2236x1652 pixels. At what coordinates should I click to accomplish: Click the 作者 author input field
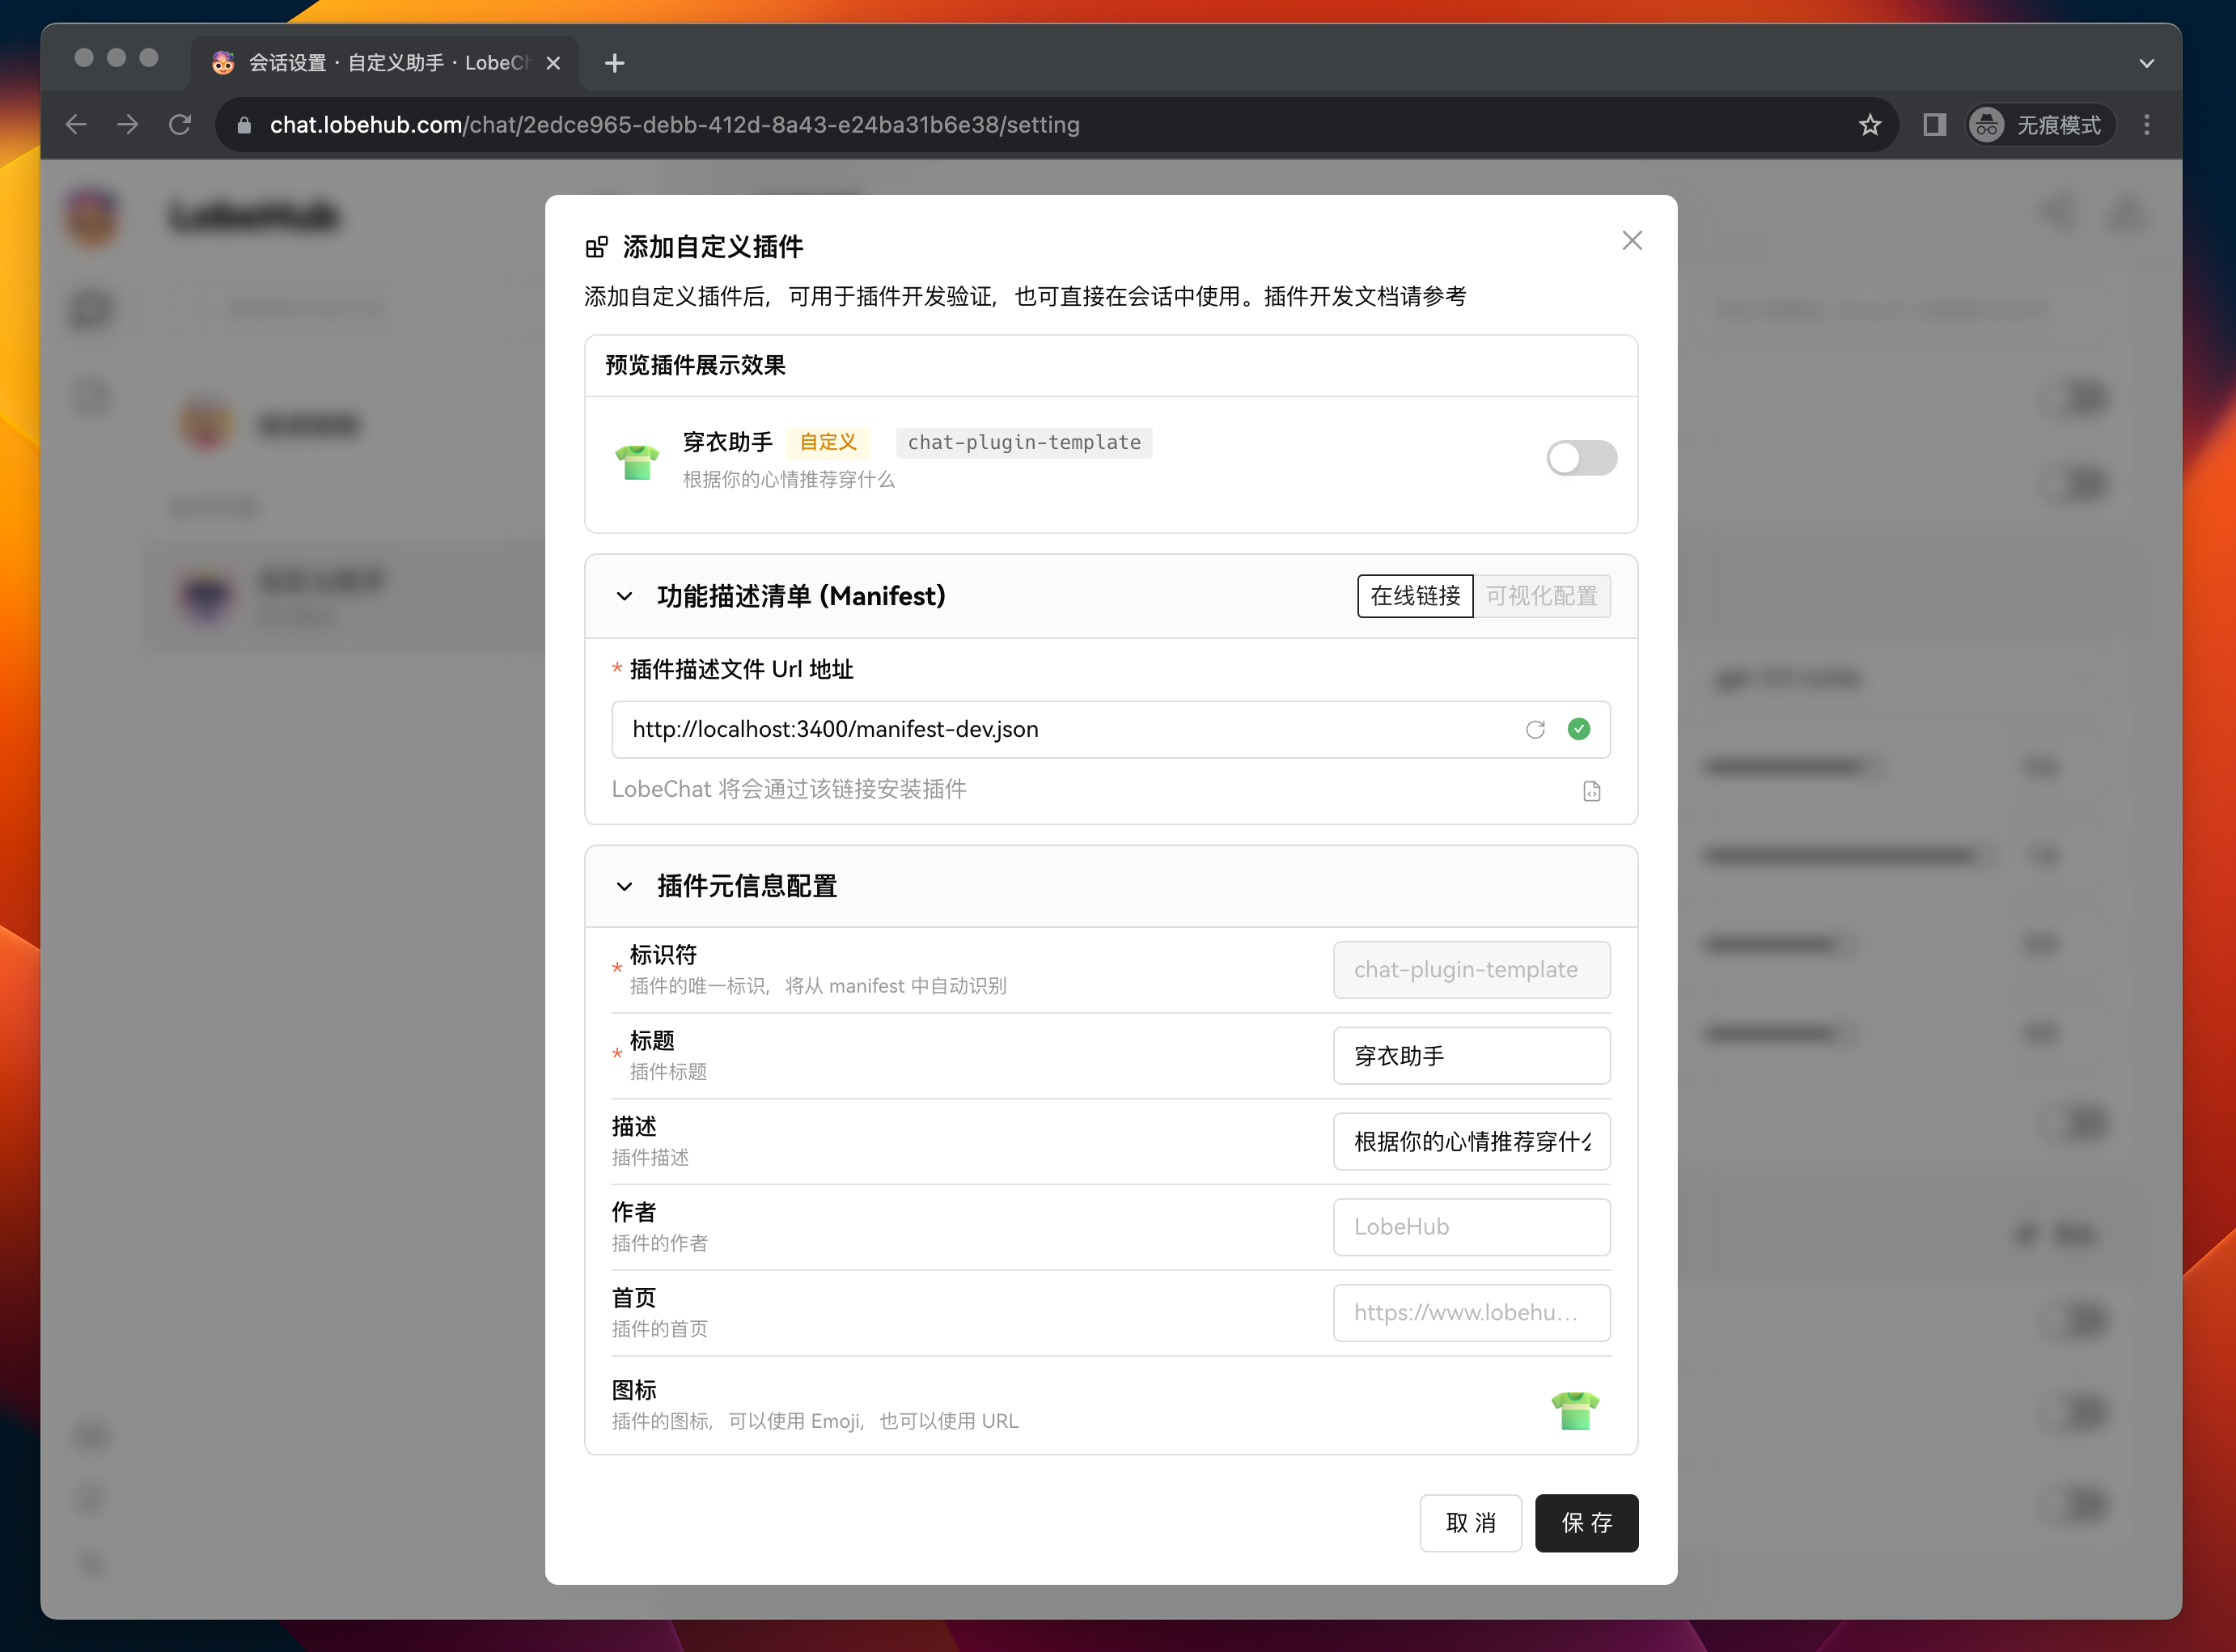(x=1471, y=1227)
